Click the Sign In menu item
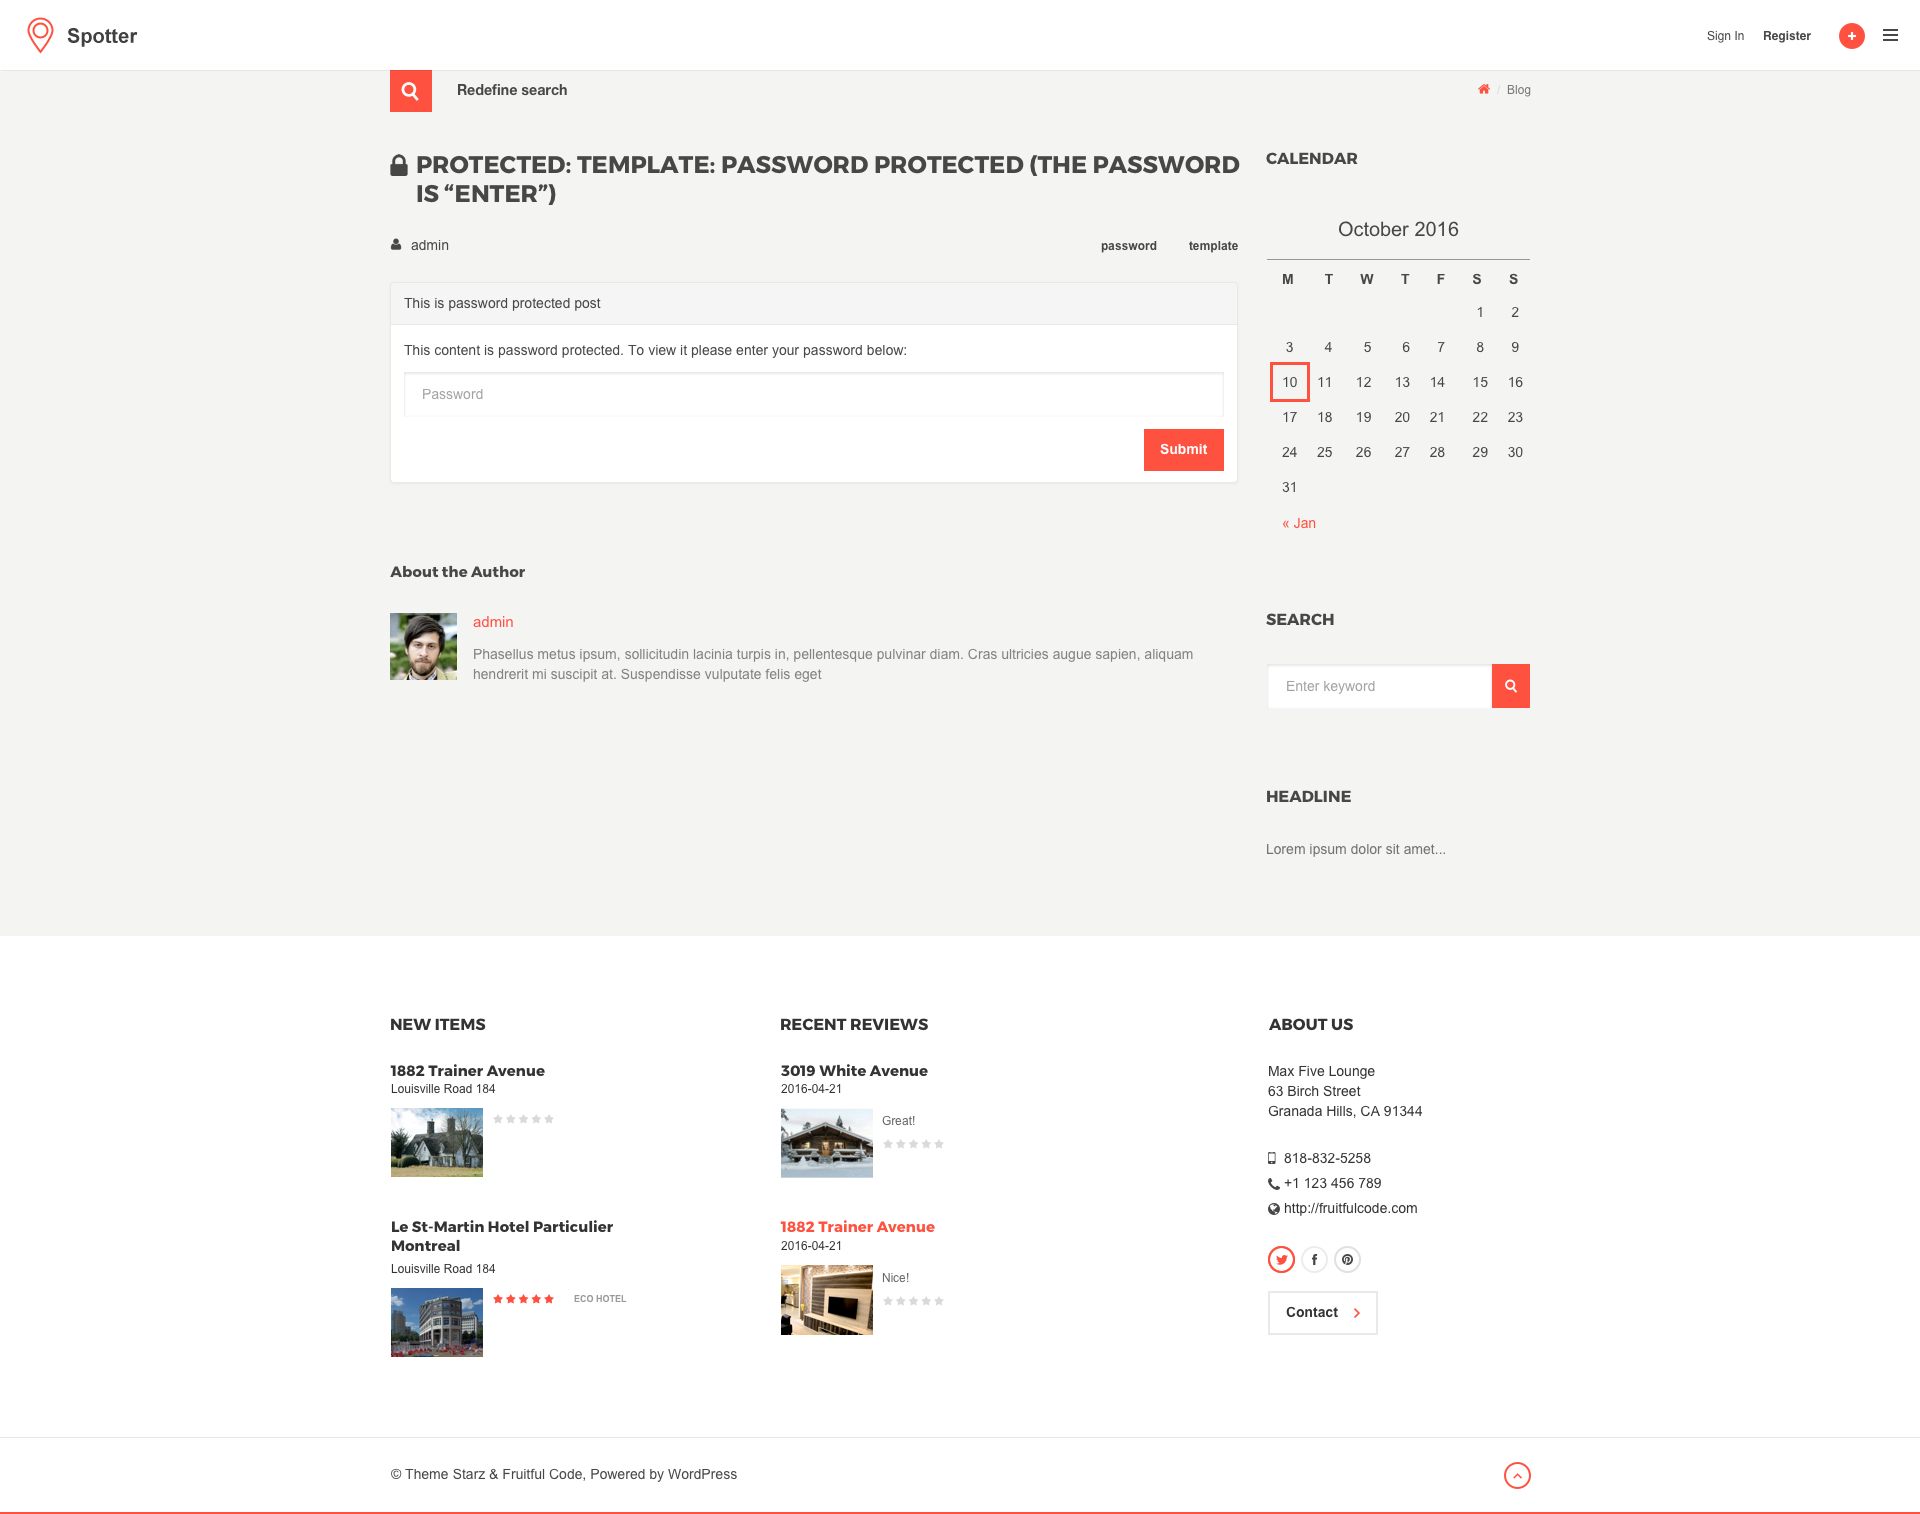 pyautogui.click(x=1725, y=36)
